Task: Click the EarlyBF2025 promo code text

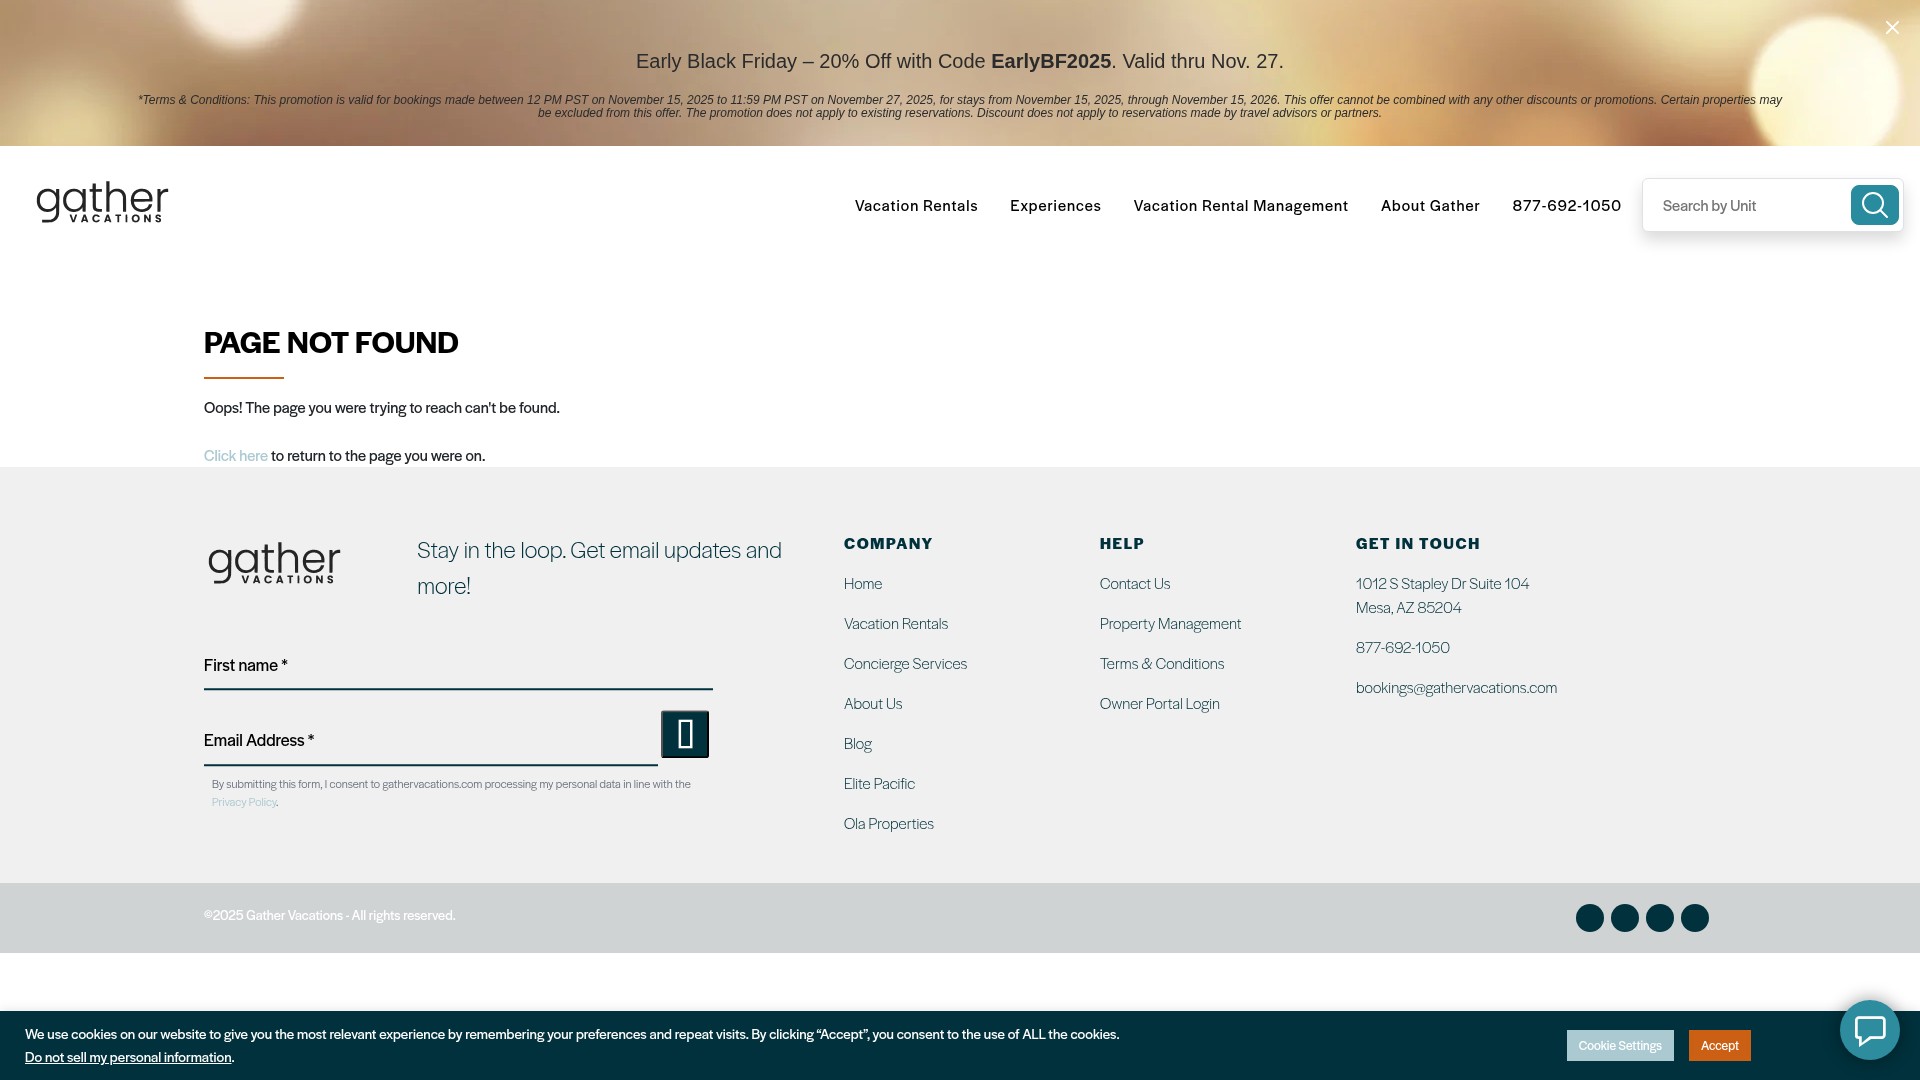Action: [1051, 61]
